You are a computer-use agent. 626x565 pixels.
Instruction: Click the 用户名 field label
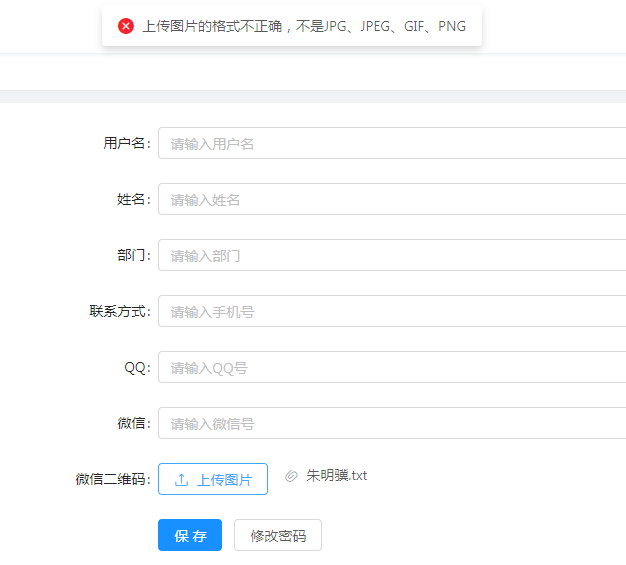(127, 143)
